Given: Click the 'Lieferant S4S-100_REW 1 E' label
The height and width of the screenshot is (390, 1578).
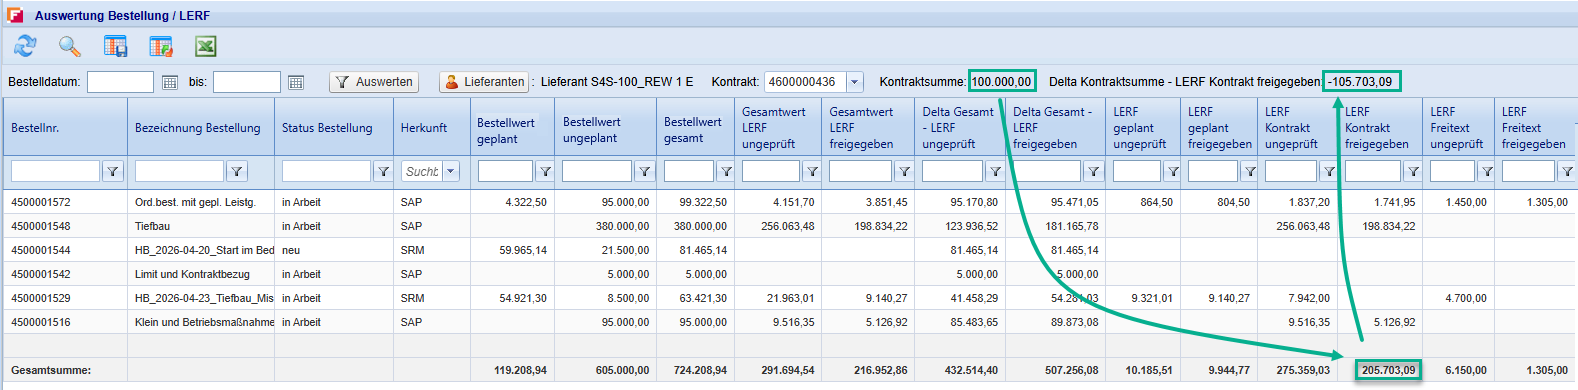Looking at the screenshot, I should [617, 82].
